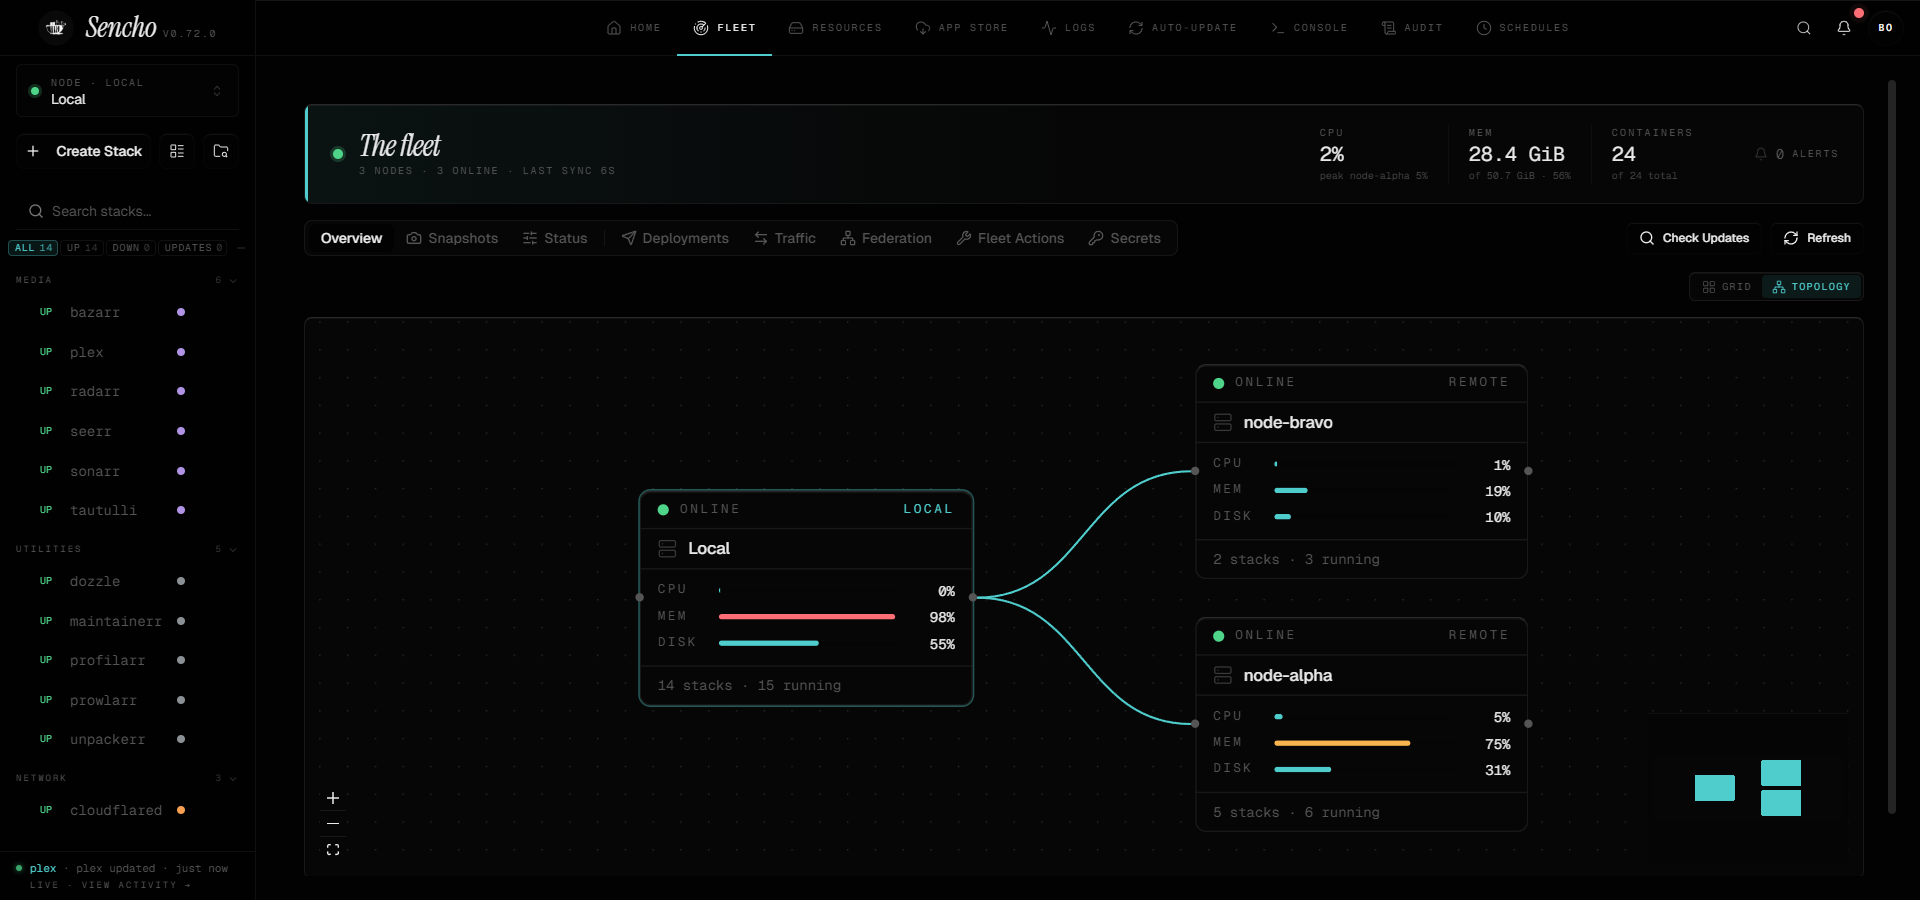
Task: Open the Auto-Update page
Action: pyautogui.click(x=1182, y=28)
